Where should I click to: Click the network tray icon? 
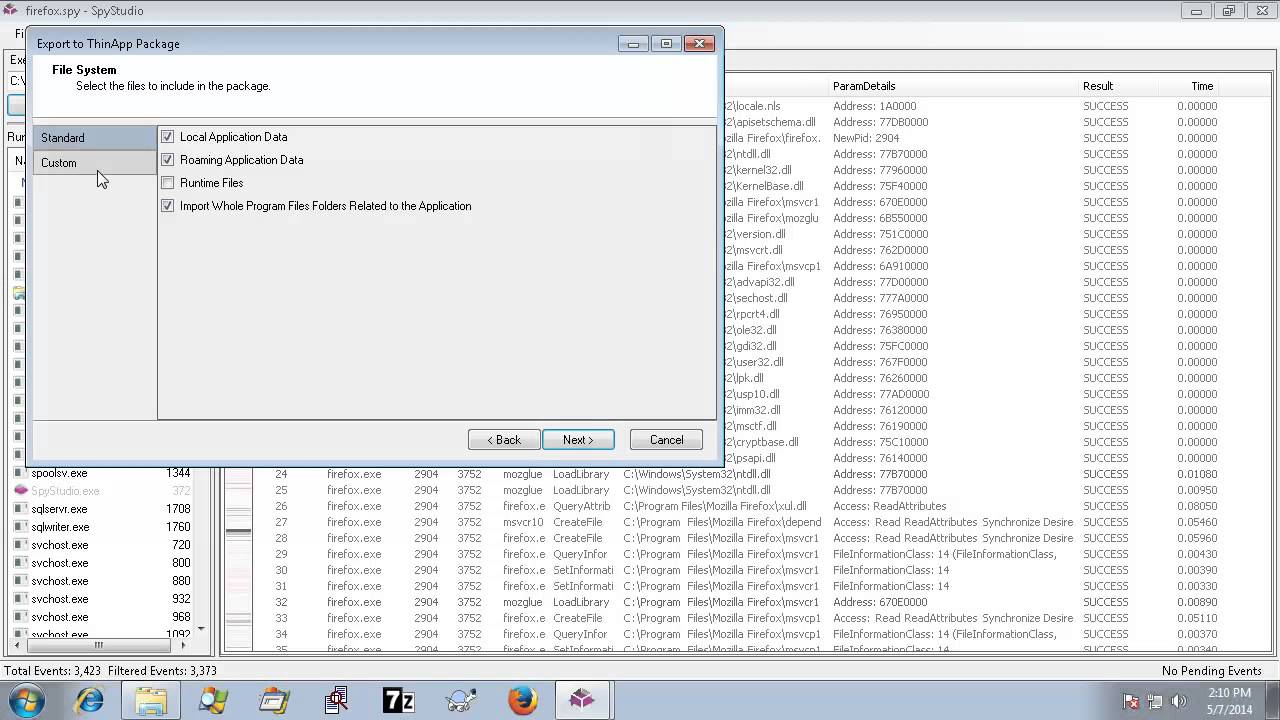[1155, 701]
